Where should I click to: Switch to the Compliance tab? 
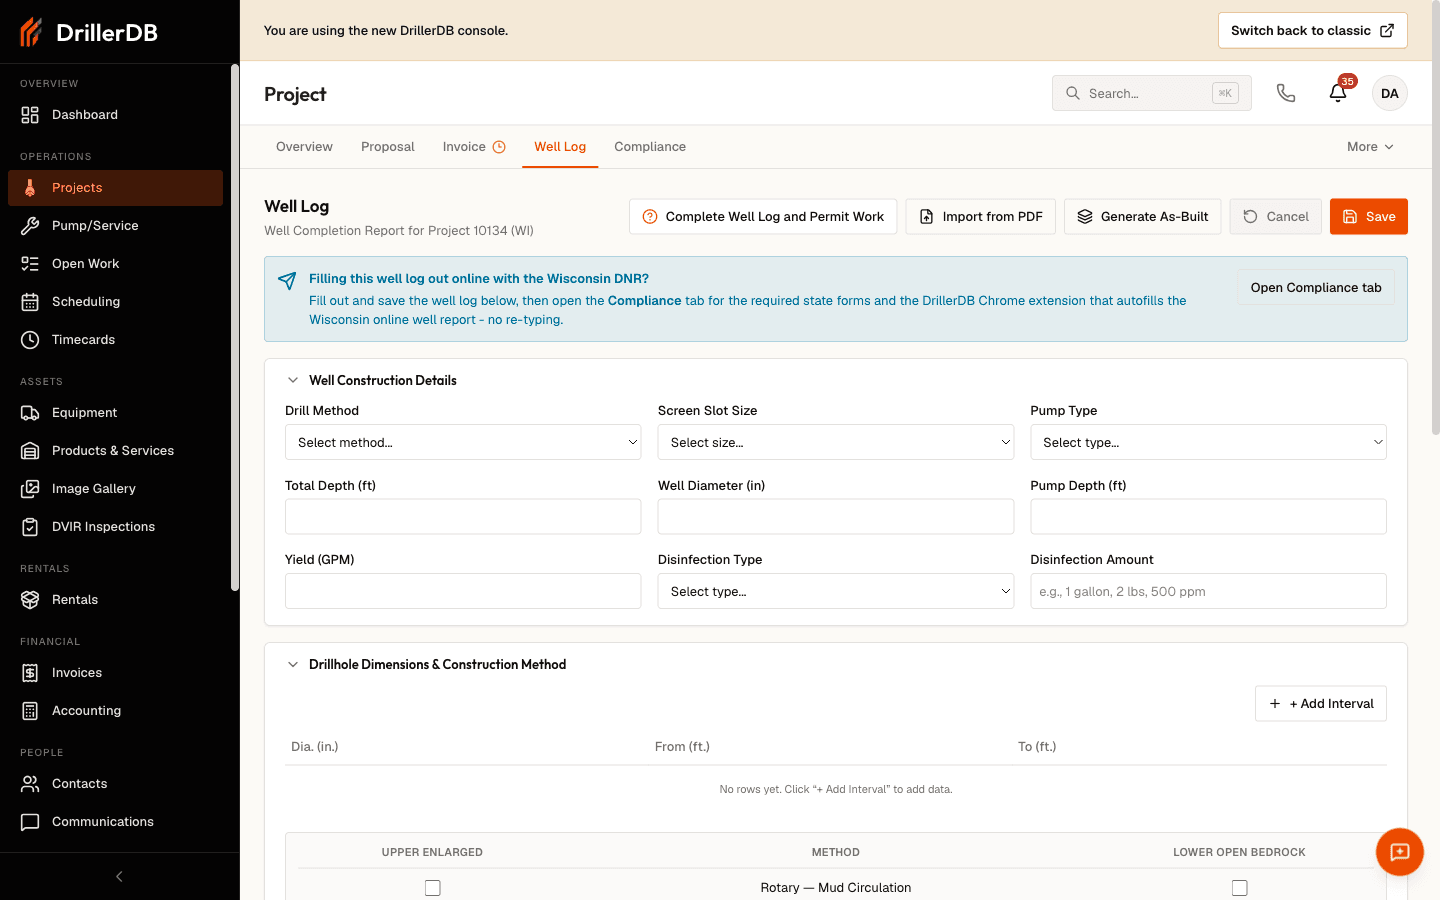[650, 147]
